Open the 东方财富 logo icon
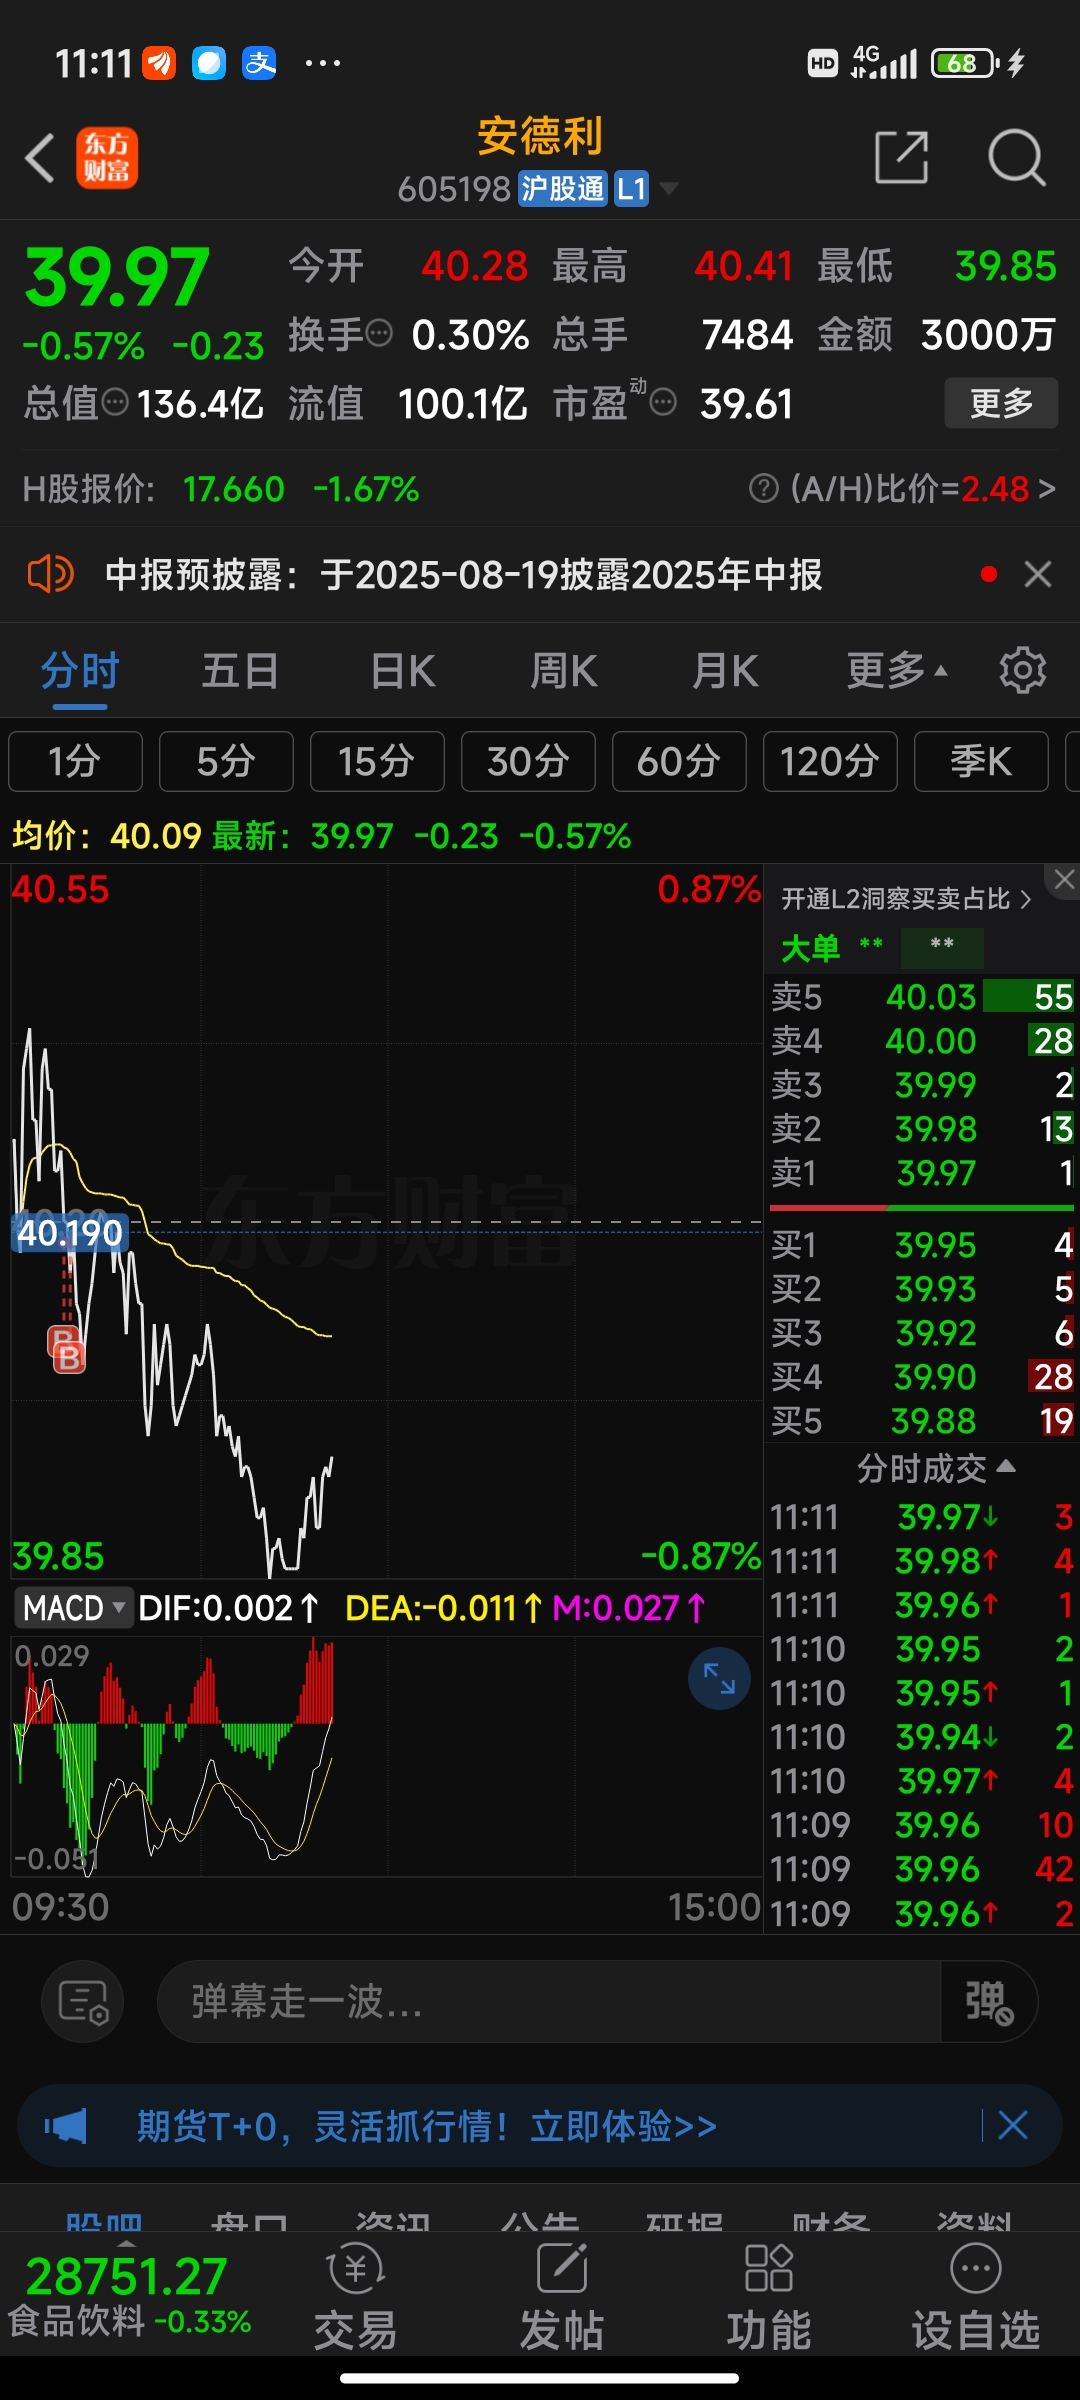 (x=107, y=158)
